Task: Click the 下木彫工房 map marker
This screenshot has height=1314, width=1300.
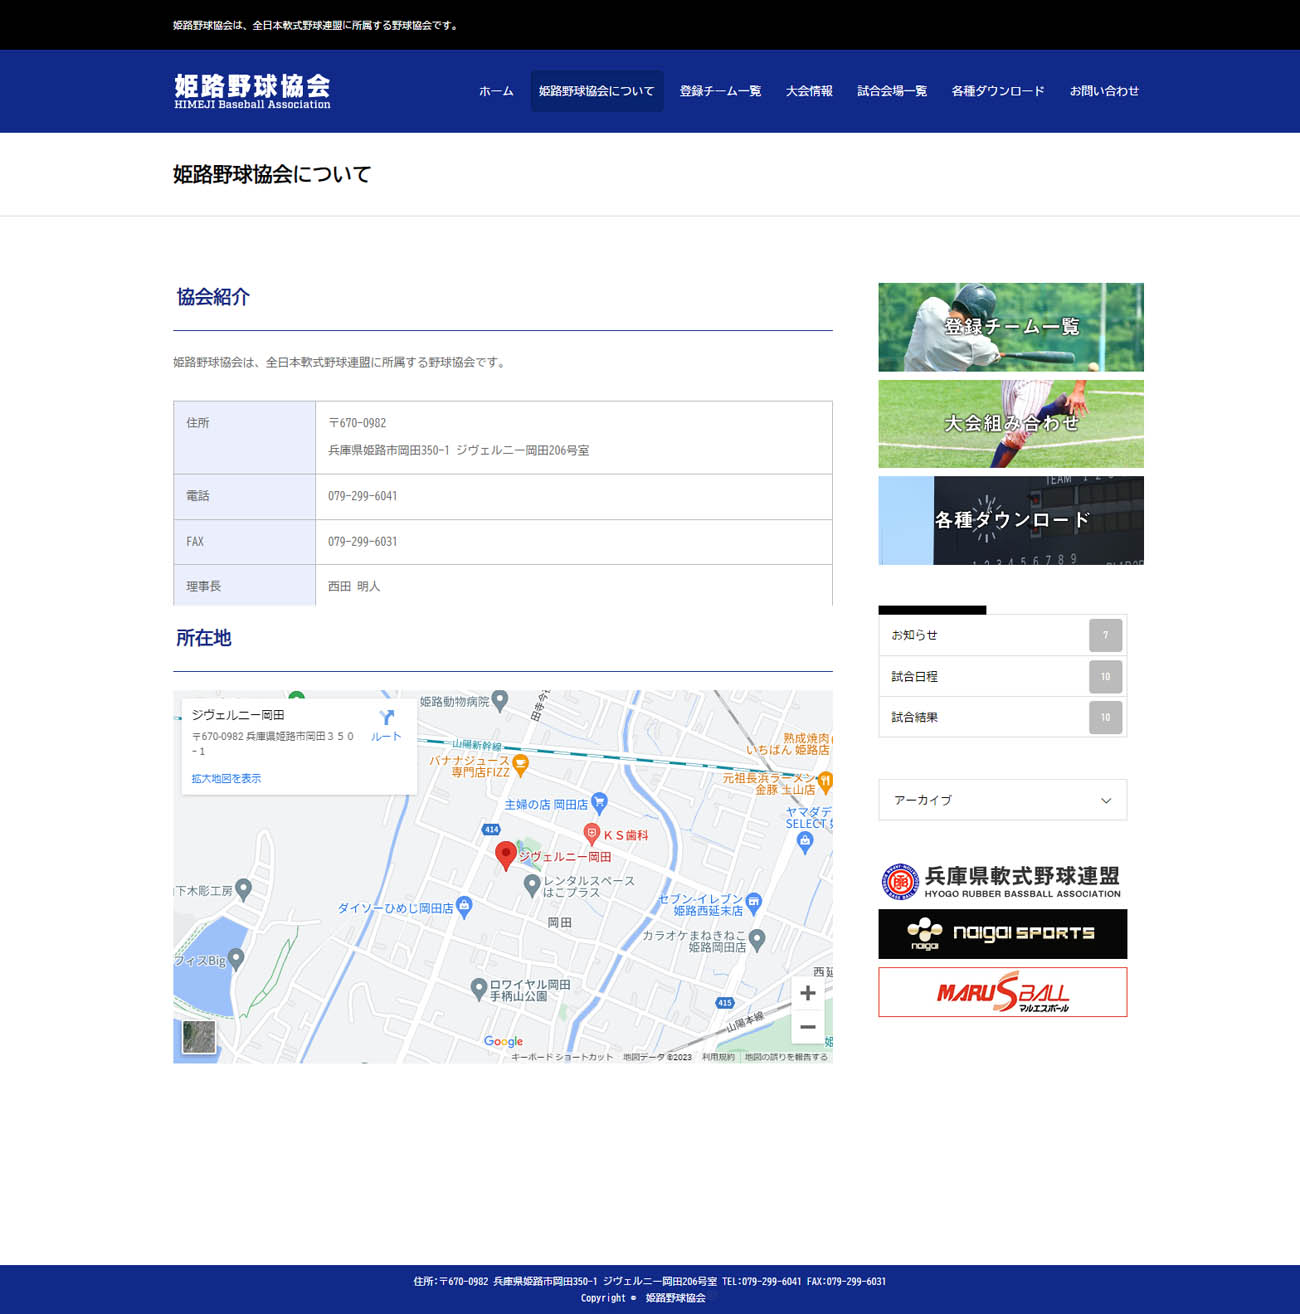Action: click(243, 888)
